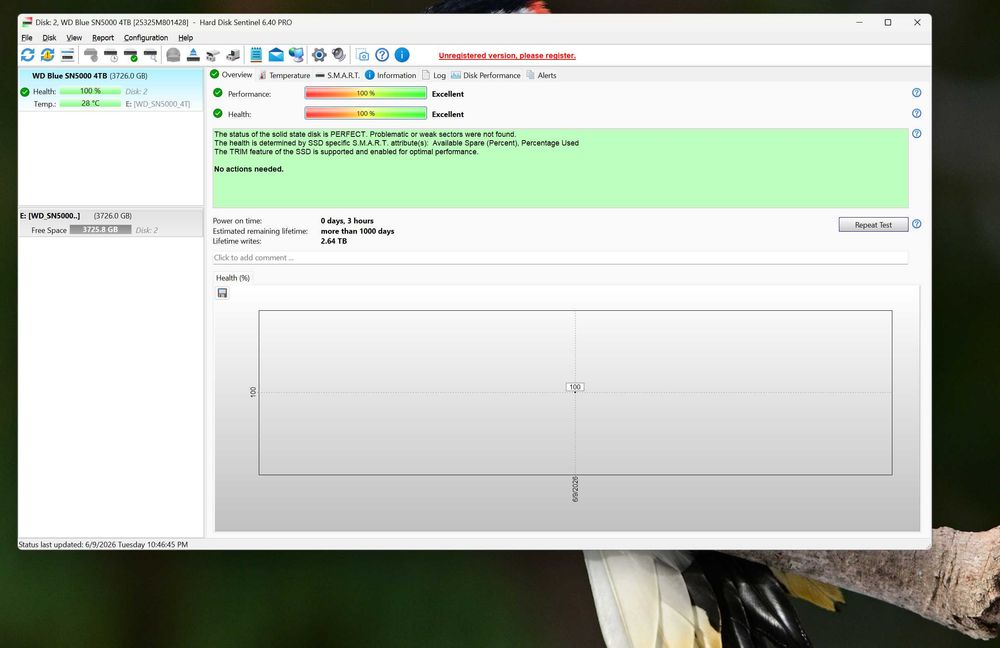This screenshot has height=648, width=1000.
Task: Click the globe with monitor network icon
Action: [296, 55]
